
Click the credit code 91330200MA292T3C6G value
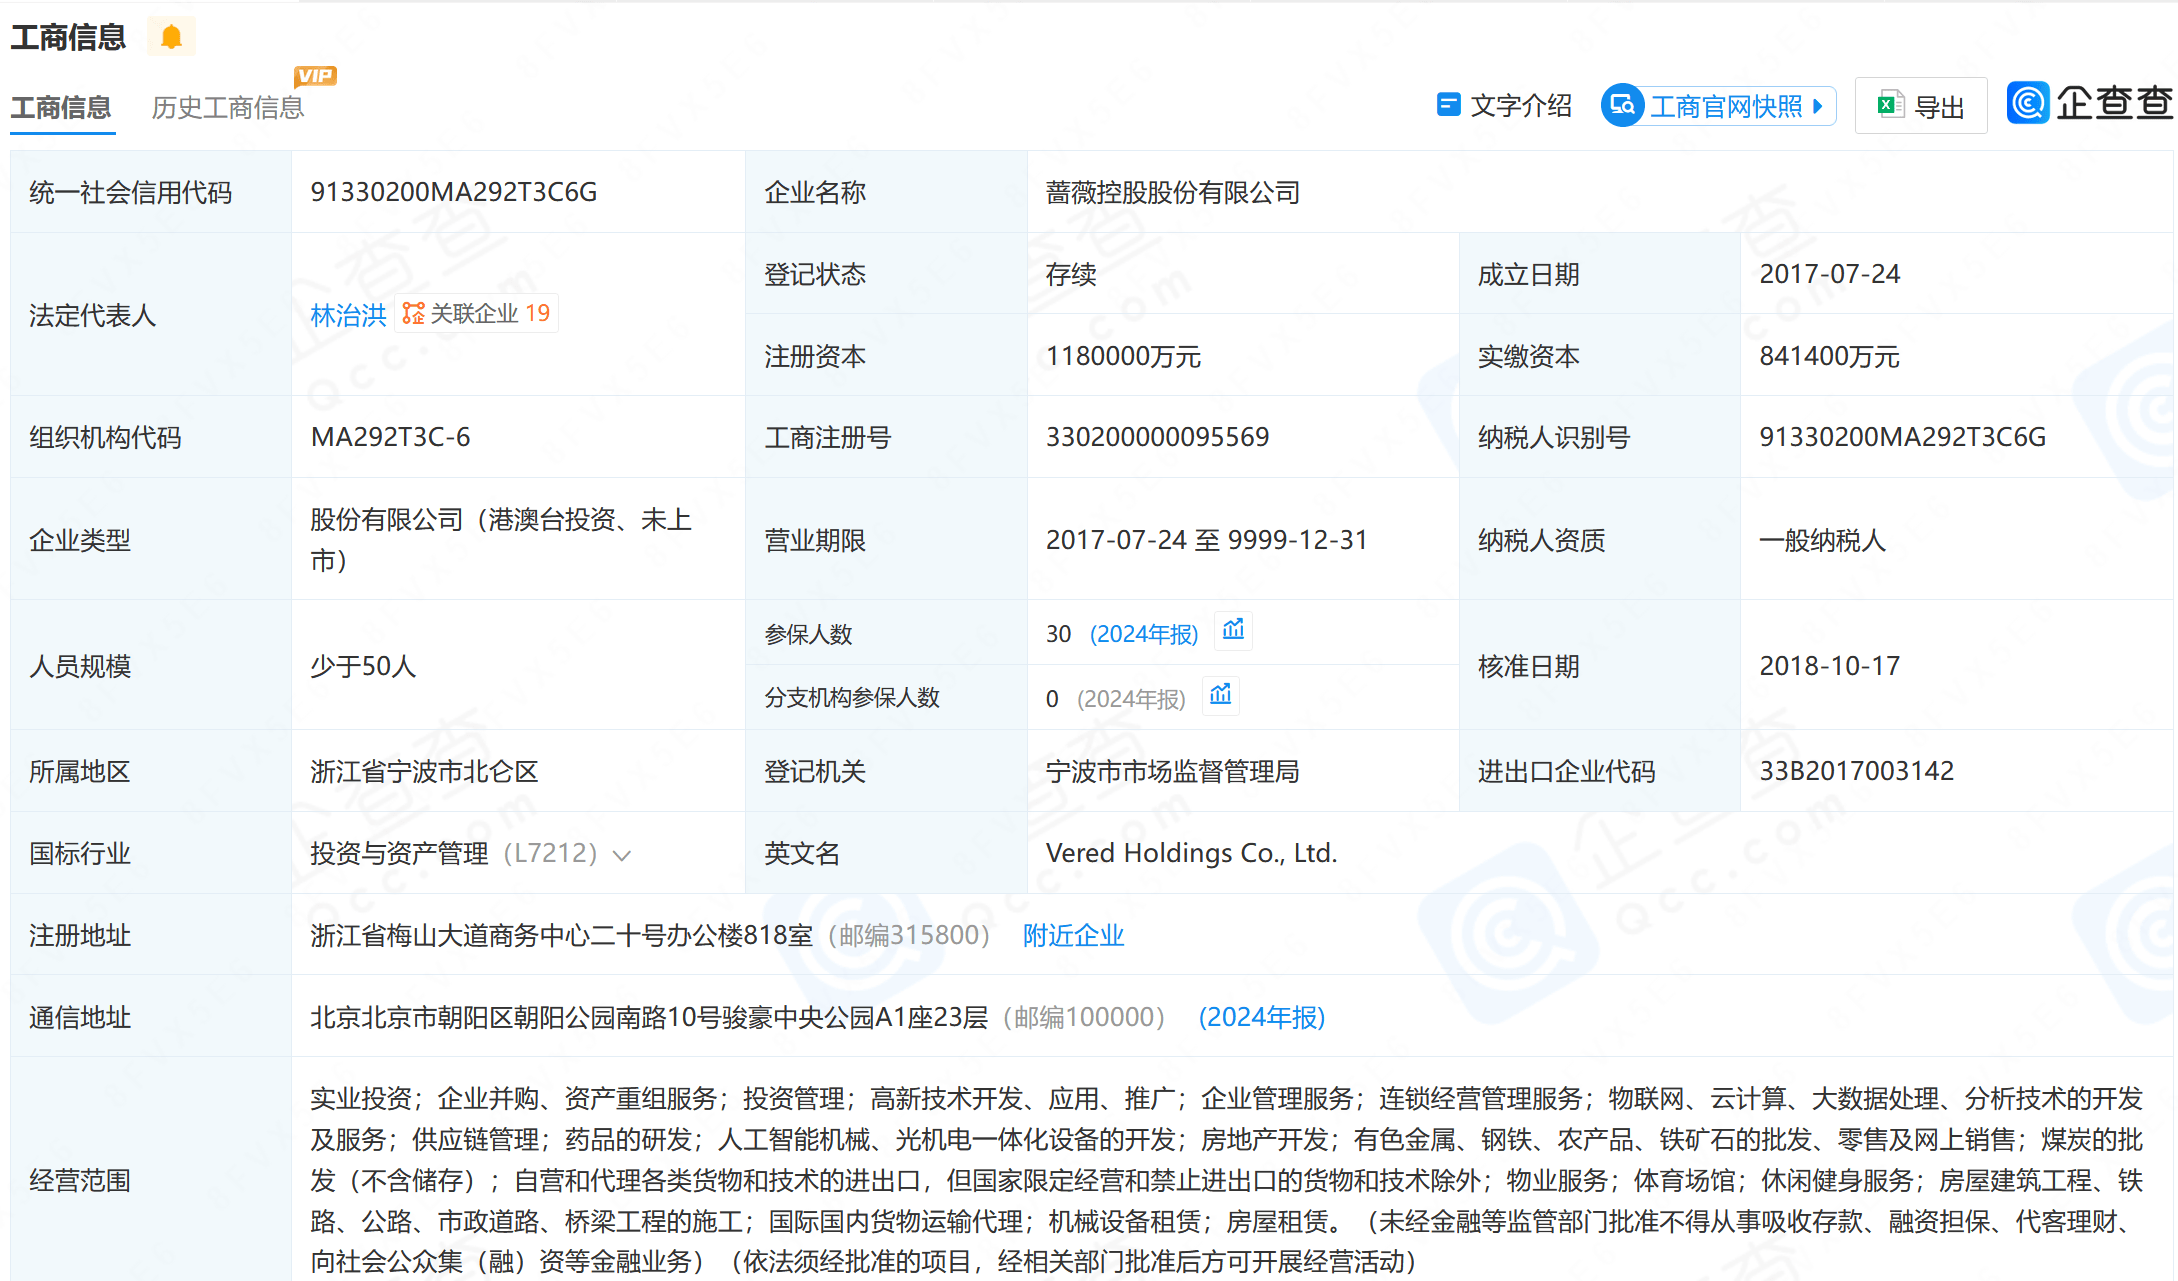click(453, 192)
